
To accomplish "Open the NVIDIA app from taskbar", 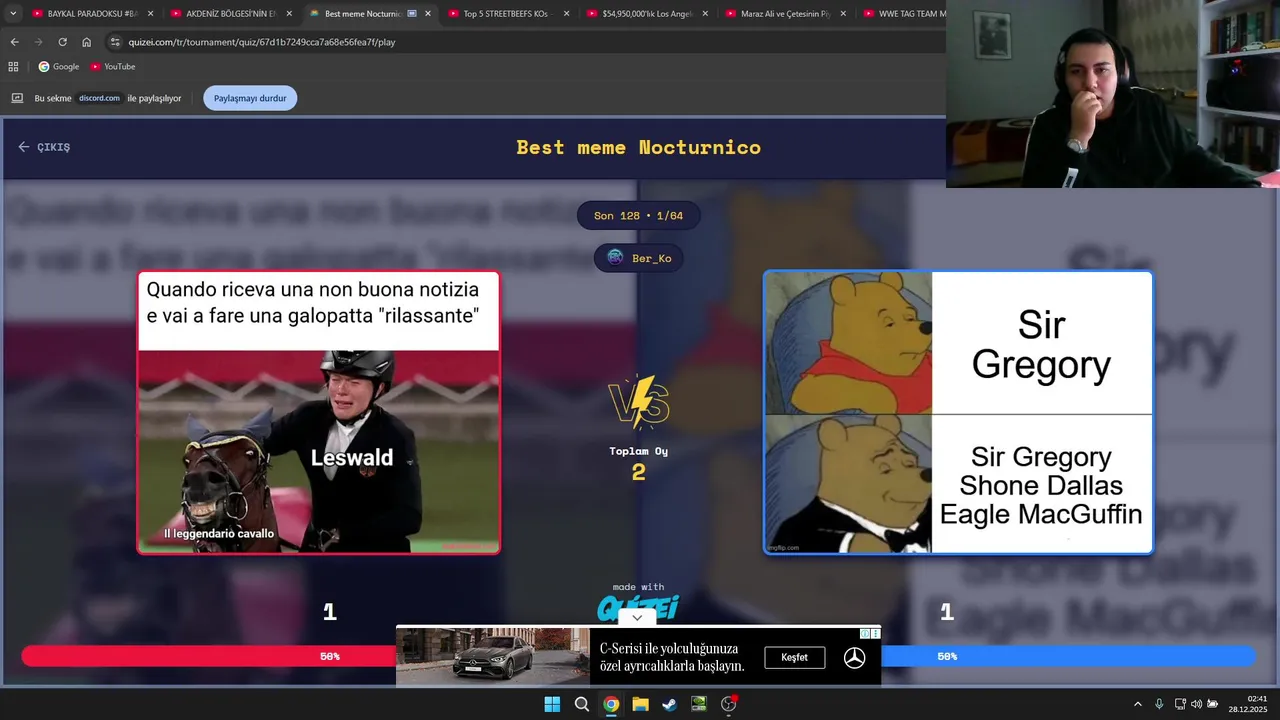I will point(699,704).
